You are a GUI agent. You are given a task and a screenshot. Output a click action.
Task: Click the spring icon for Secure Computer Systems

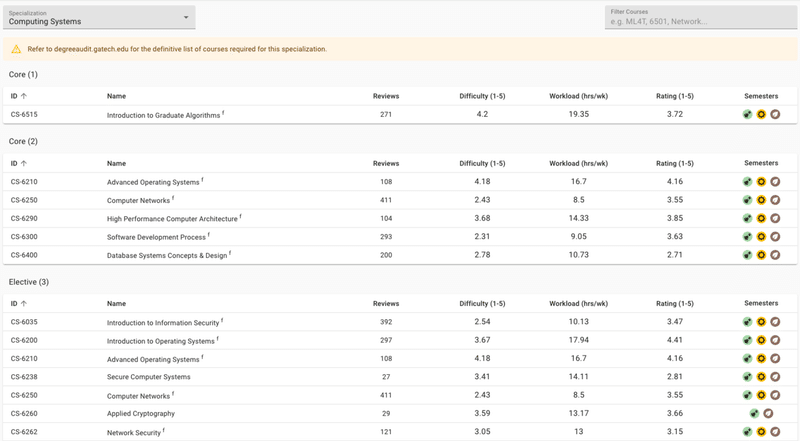click(747, 377)
